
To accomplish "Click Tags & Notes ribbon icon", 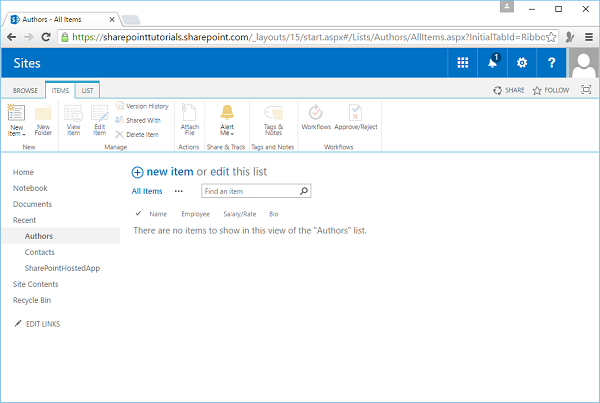I will click(x=272, y=121).
